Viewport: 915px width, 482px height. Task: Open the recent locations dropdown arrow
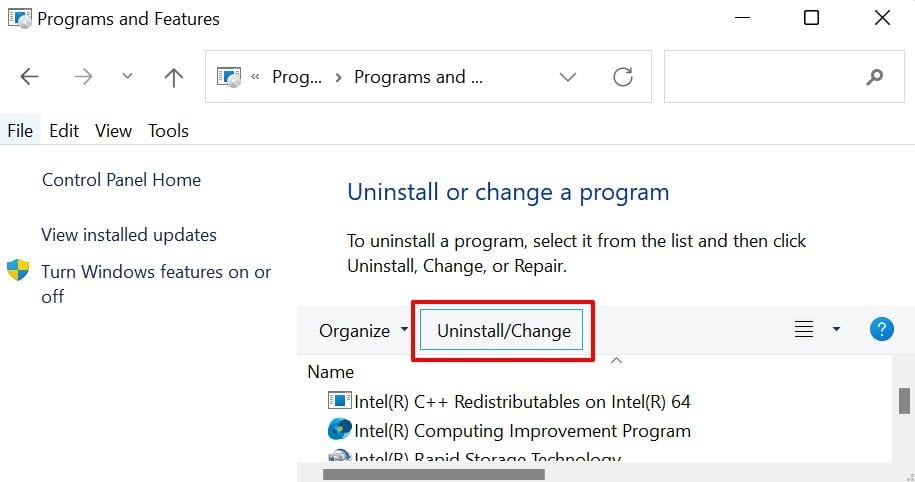[x=127, y=77]
